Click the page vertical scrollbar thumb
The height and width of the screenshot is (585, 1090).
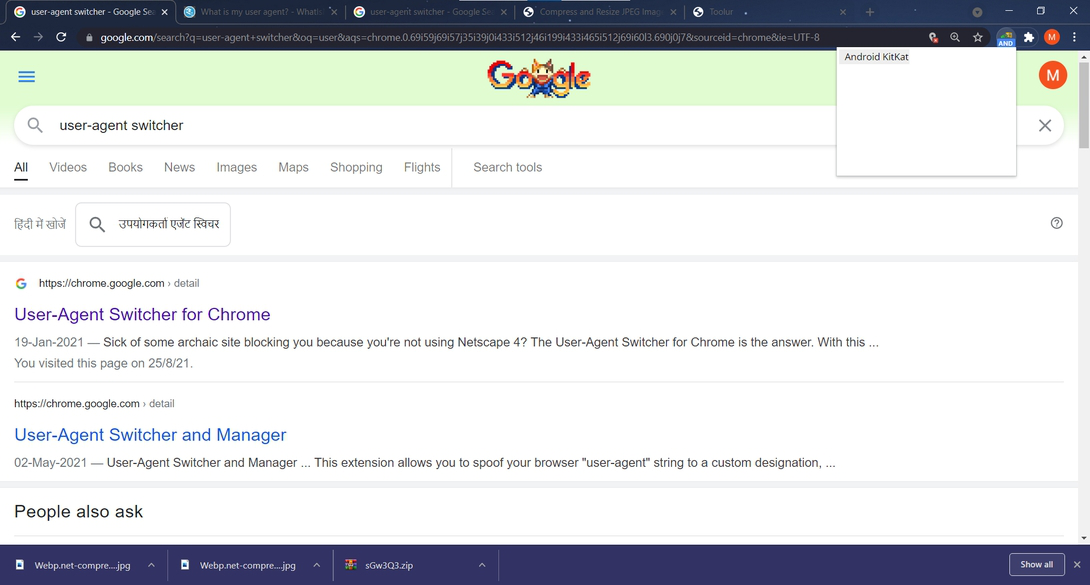(1084, 105)
